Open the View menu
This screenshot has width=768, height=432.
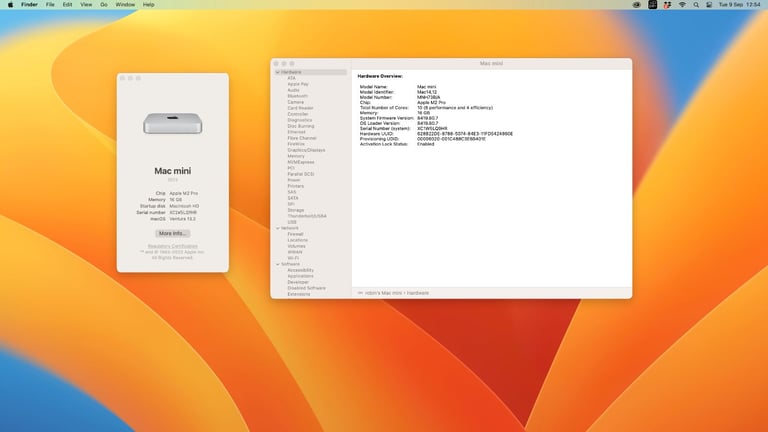[86, 4]
